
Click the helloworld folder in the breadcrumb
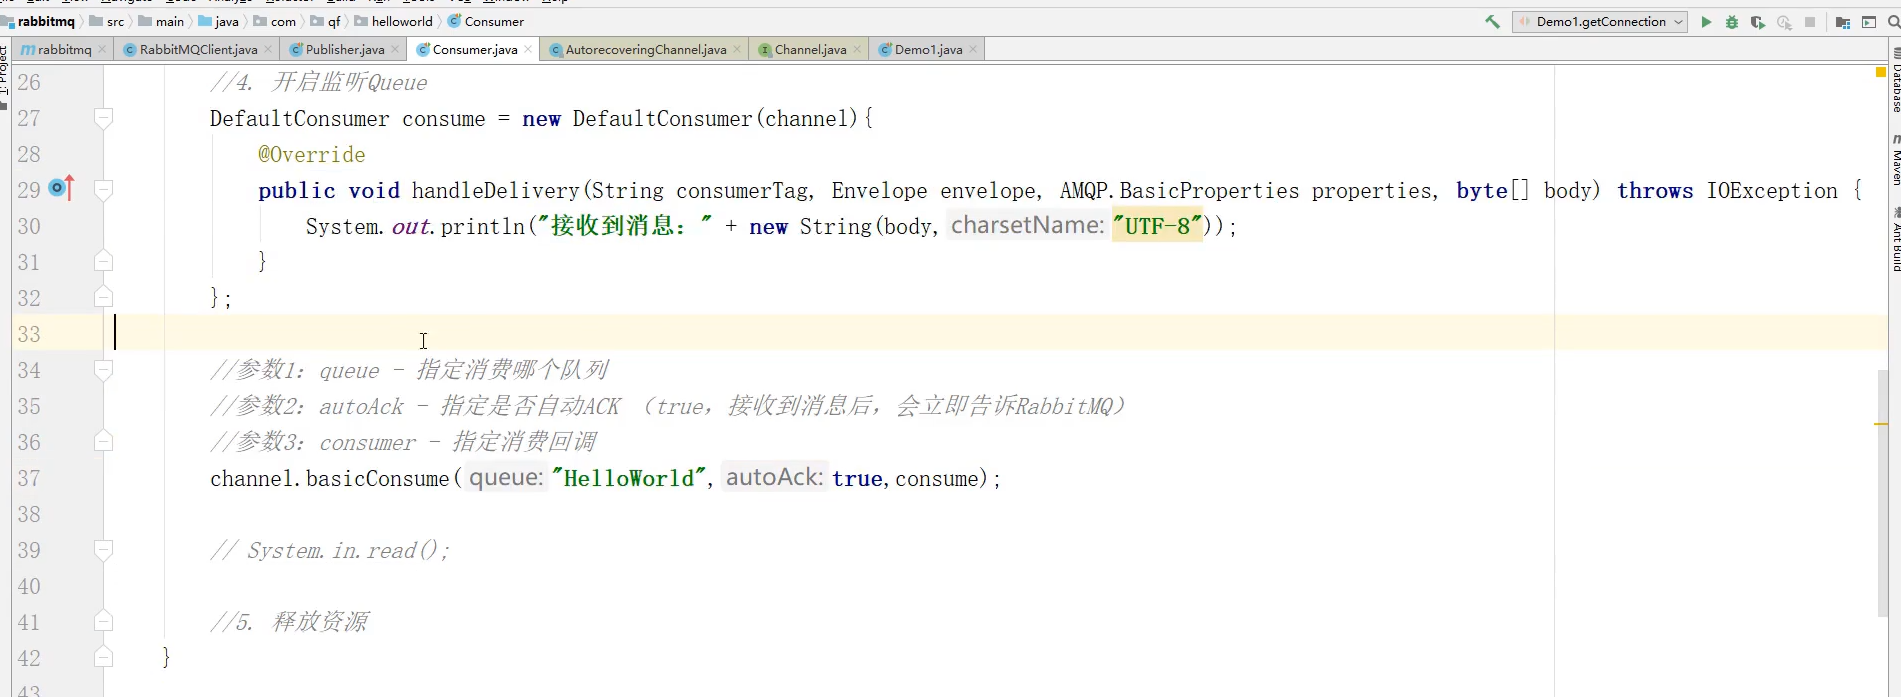[x=401, y=21]
